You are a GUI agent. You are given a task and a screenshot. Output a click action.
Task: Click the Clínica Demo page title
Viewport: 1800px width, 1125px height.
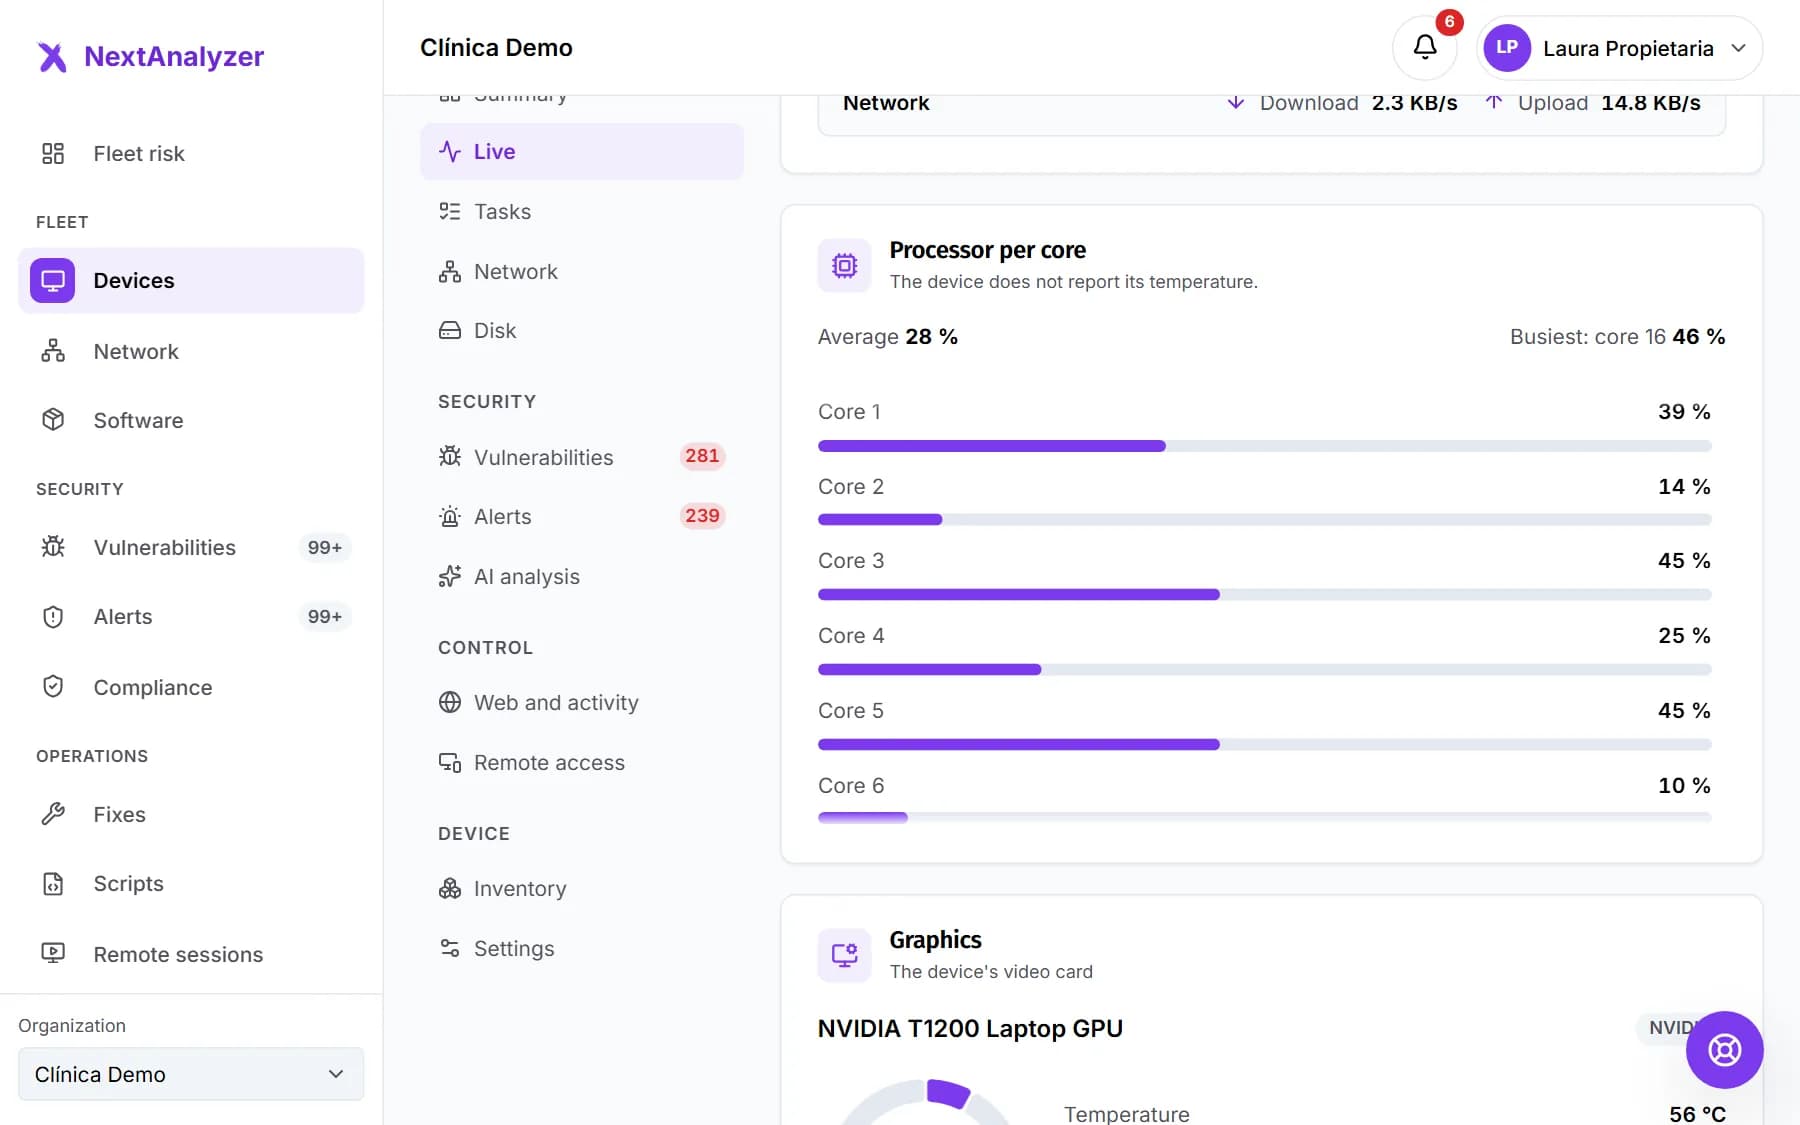496,48
